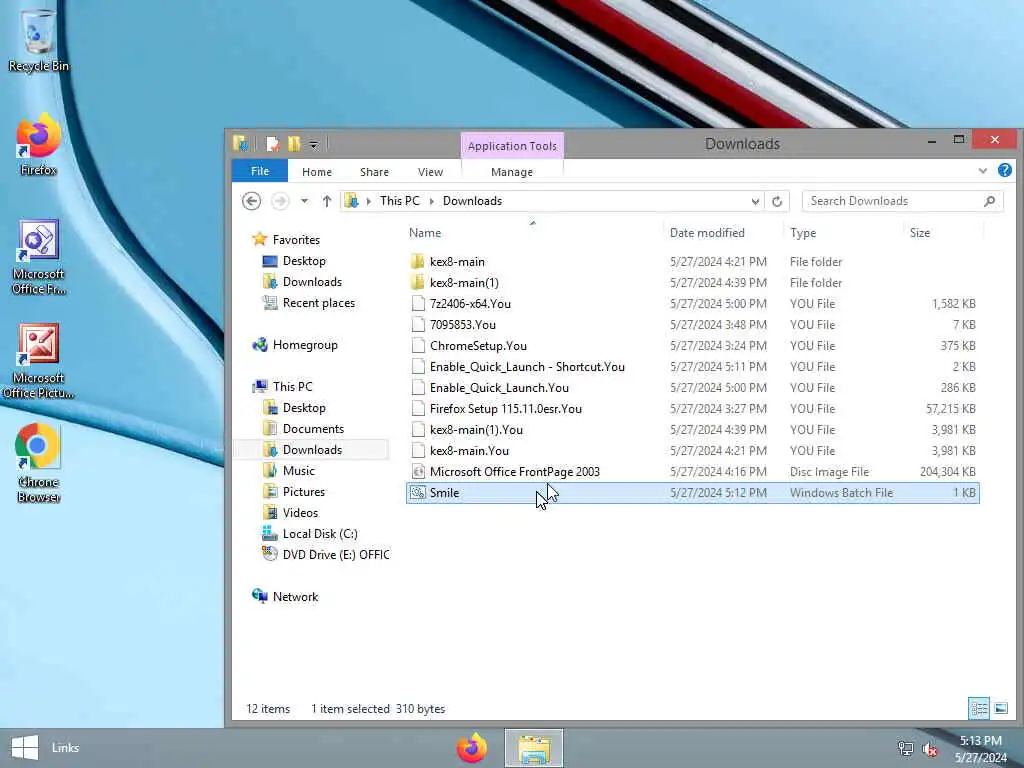Go up one folder level
This screenshot has width=1024, height=768.
click(327, 200)
